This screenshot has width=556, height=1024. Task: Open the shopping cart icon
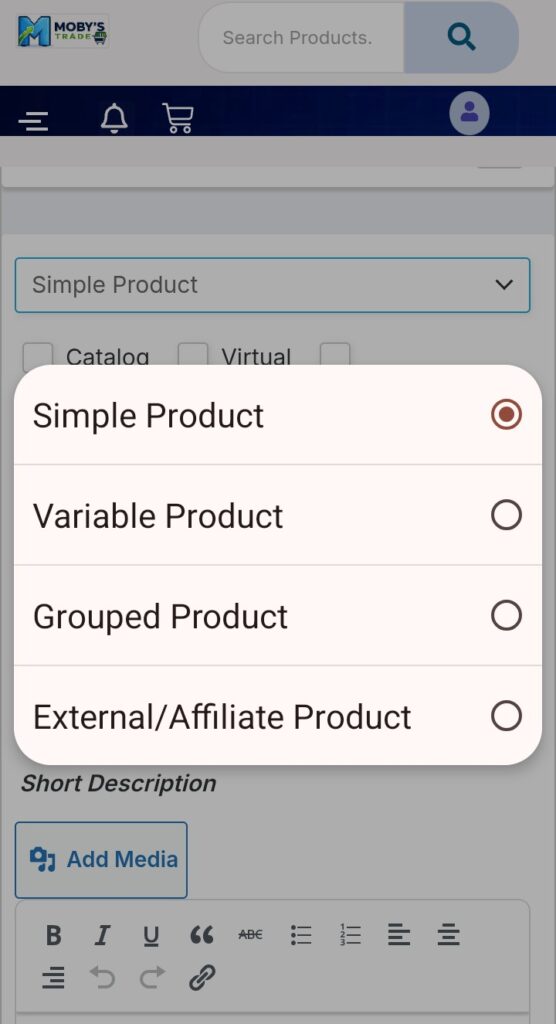click(178, 118)
